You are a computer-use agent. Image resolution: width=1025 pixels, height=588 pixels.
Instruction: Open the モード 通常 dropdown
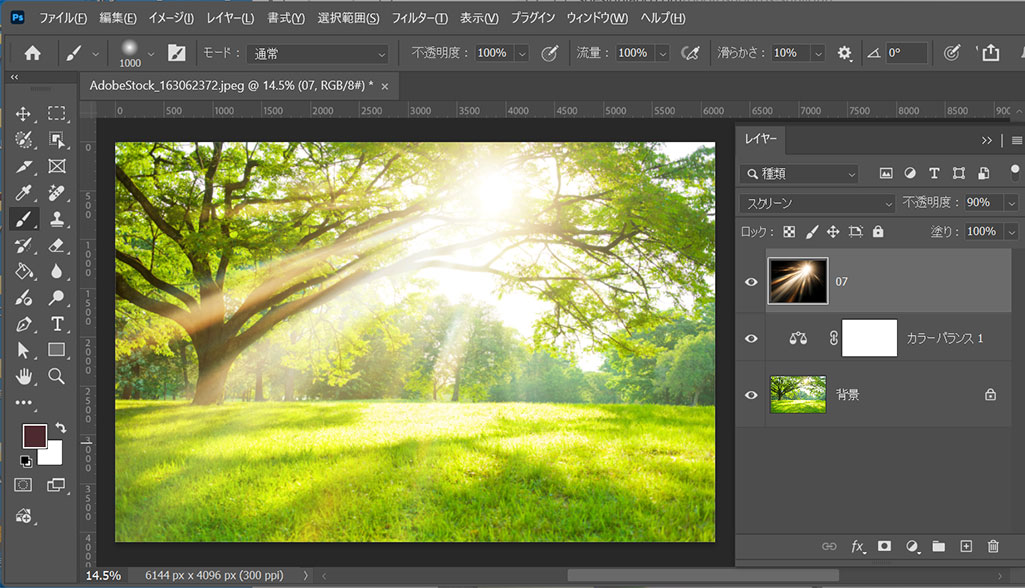318,54
